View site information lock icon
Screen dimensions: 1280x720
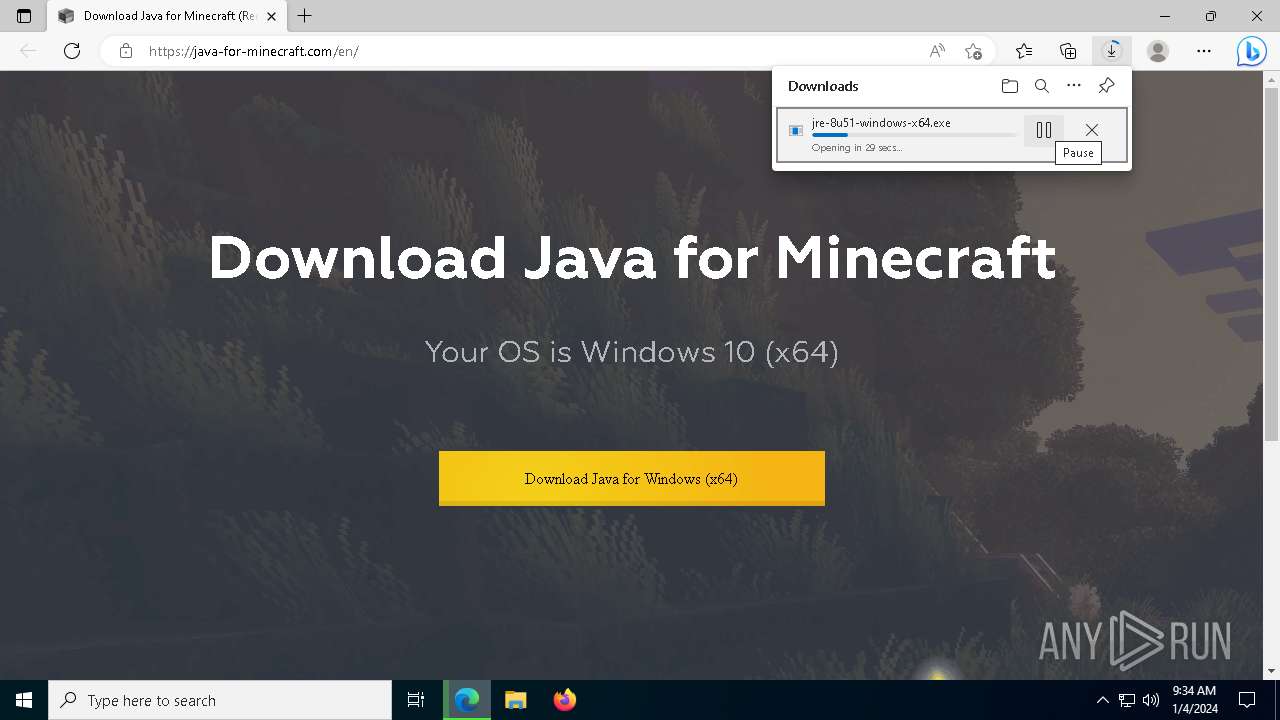pos(126,51)
